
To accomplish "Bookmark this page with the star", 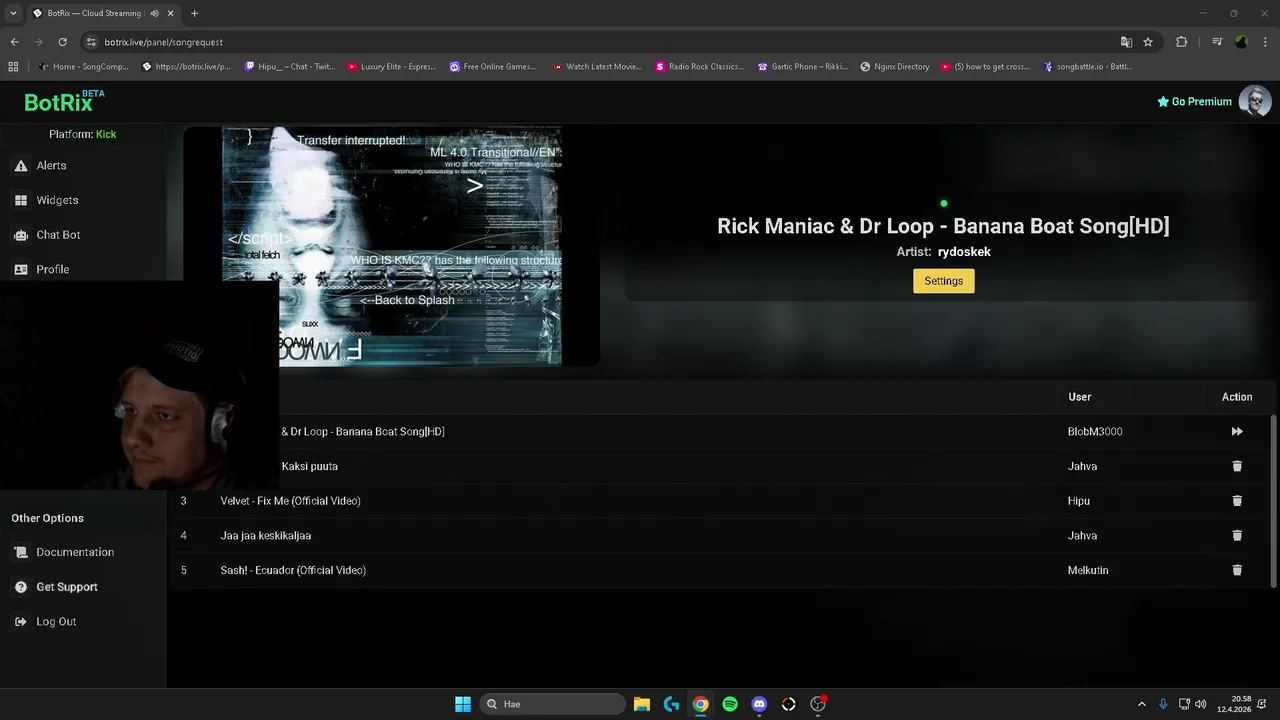I will pyautogui.click(x=1148, y=42).
